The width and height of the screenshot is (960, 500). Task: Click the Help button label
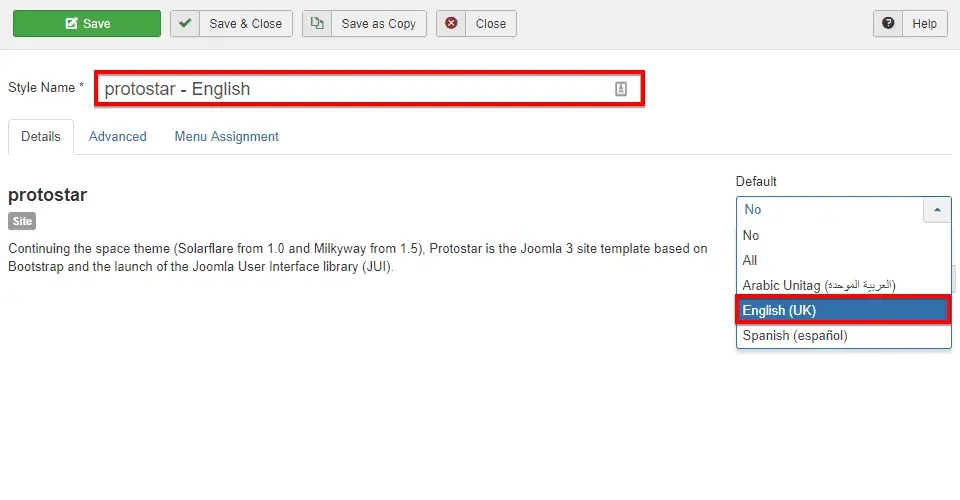coord(924,23)
